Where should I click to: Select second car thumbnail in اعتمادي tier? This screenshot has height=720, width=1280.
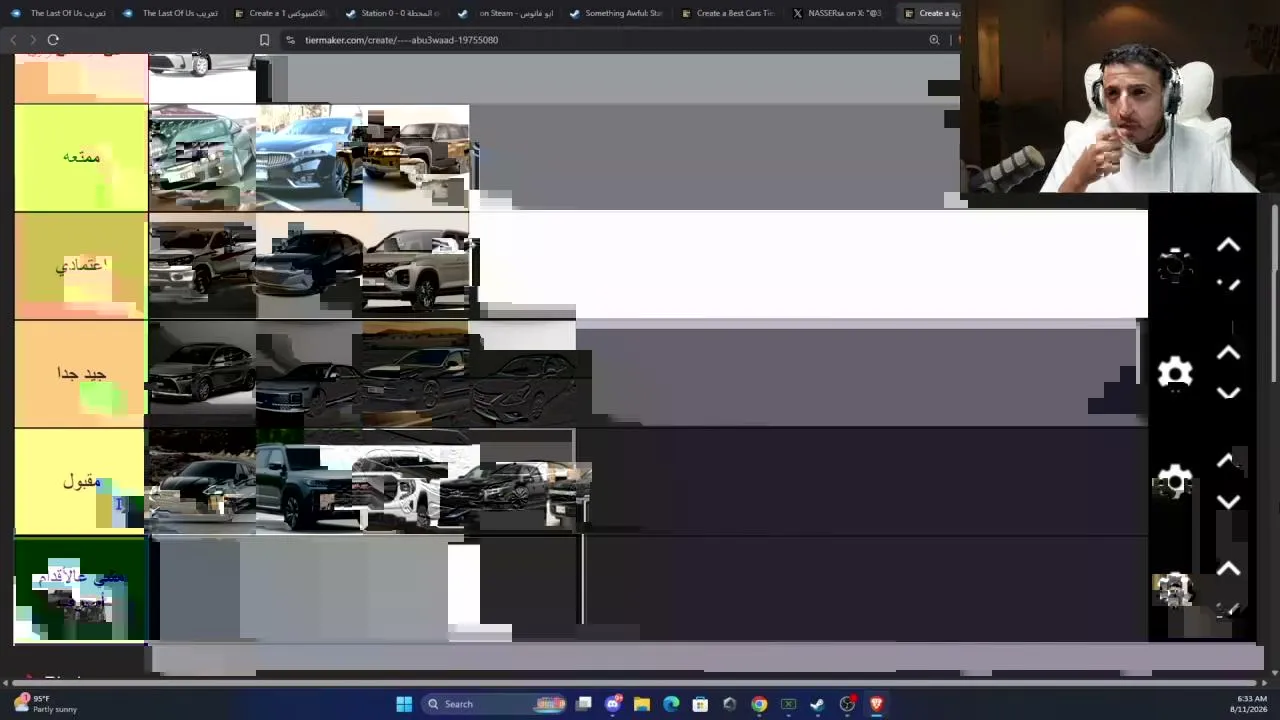tap(309, 266)
